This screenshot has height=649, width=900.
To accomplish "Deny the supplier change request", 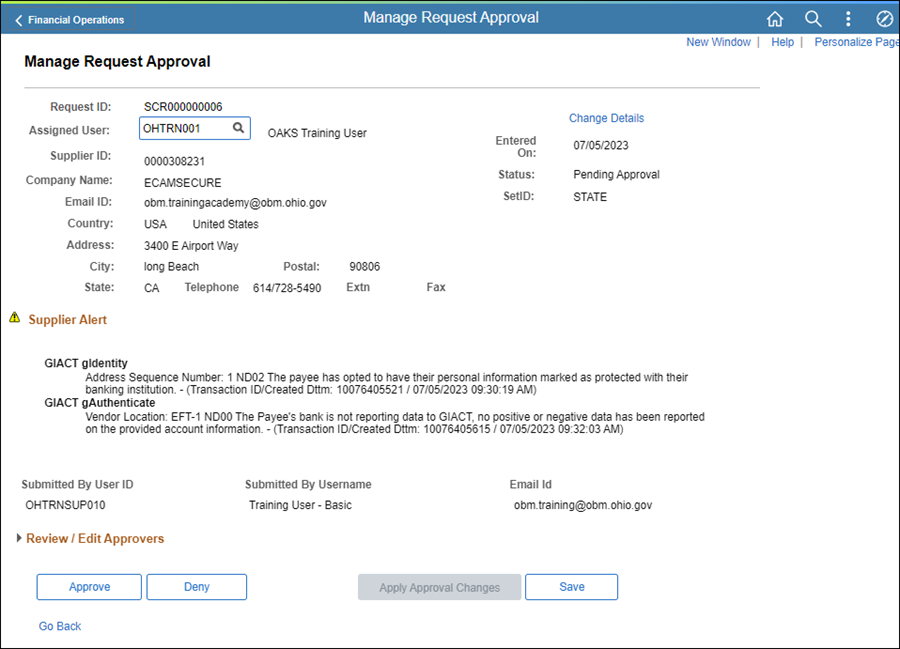I will [197, 587].
